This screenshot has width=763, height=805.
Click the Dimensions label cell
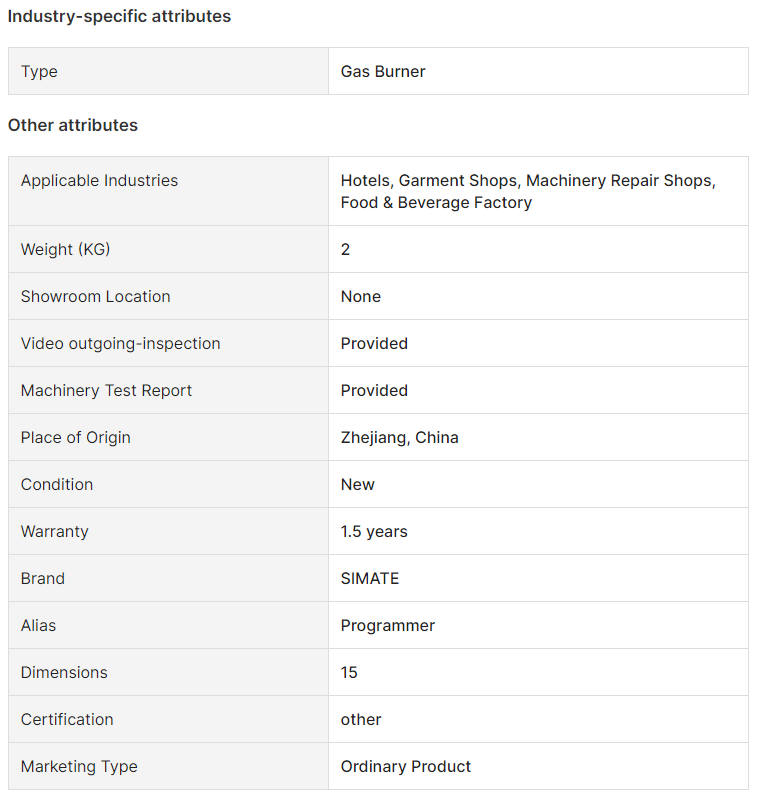tap(168, 673)
